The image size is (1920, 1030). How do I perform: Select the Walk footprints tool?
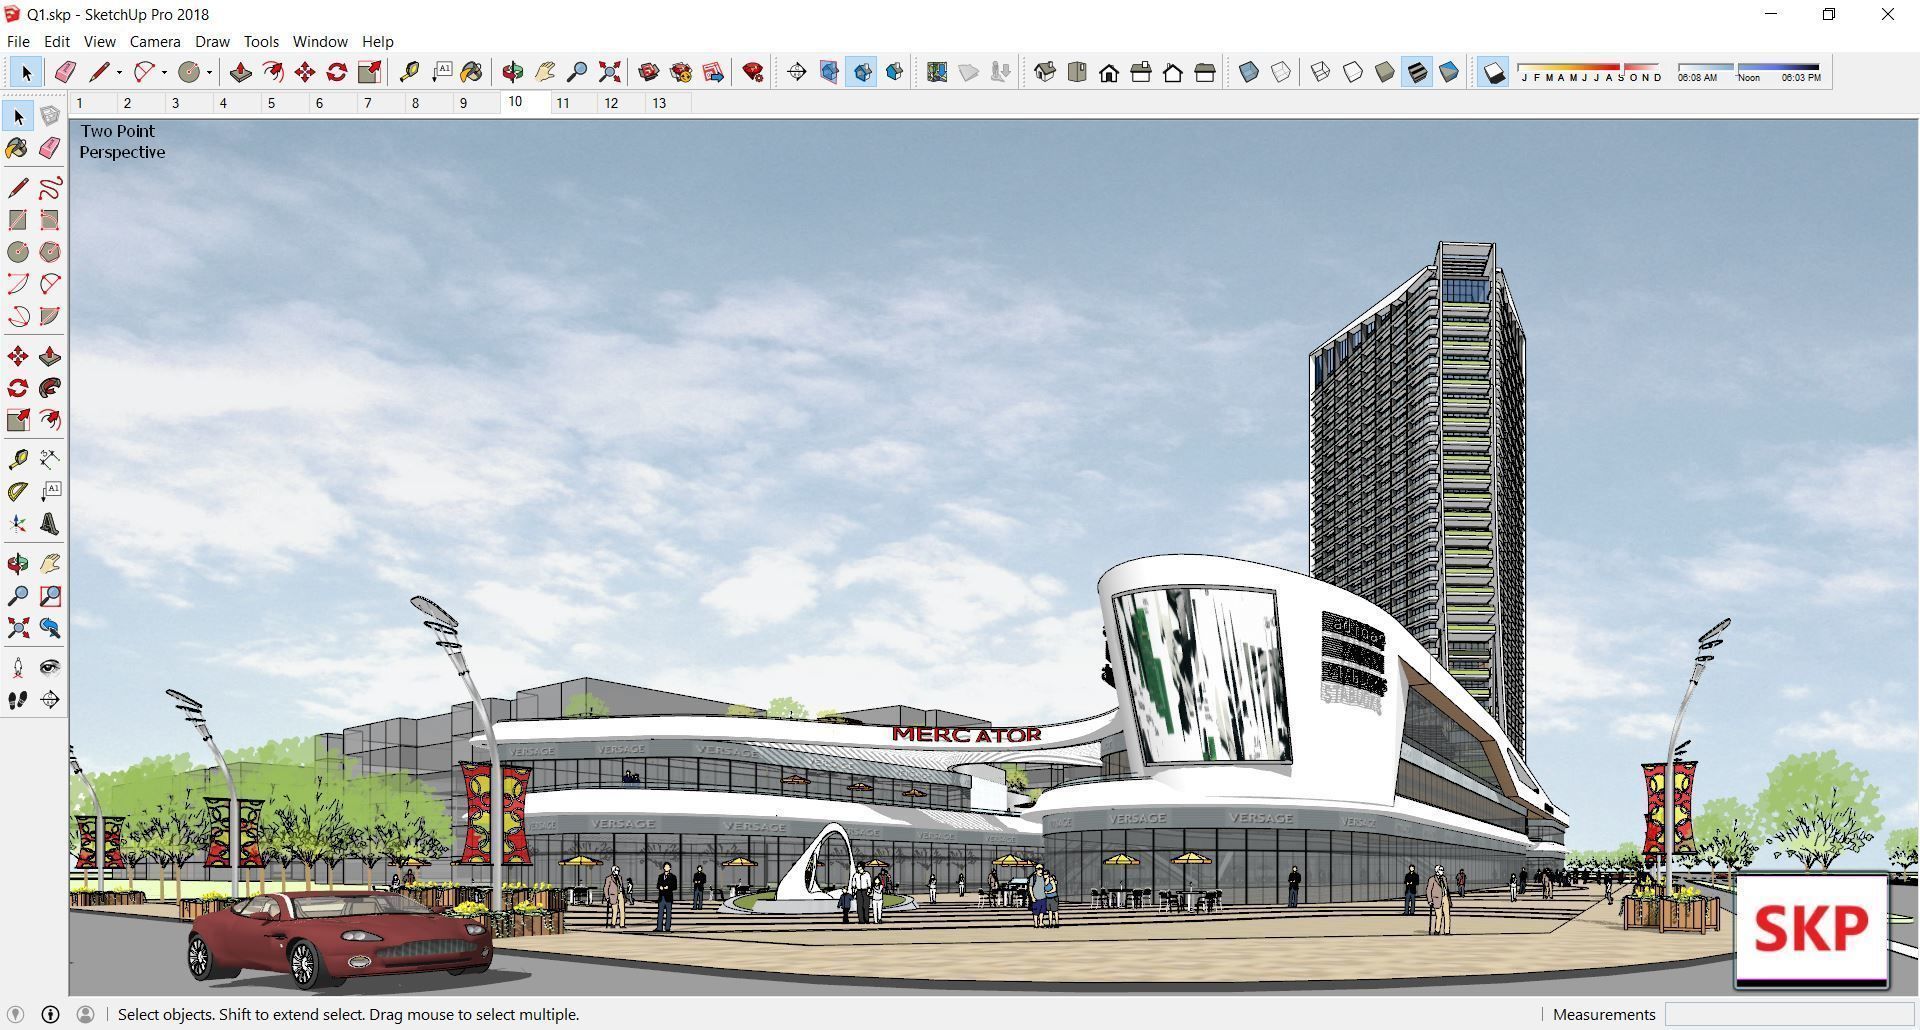coord(18,700)
